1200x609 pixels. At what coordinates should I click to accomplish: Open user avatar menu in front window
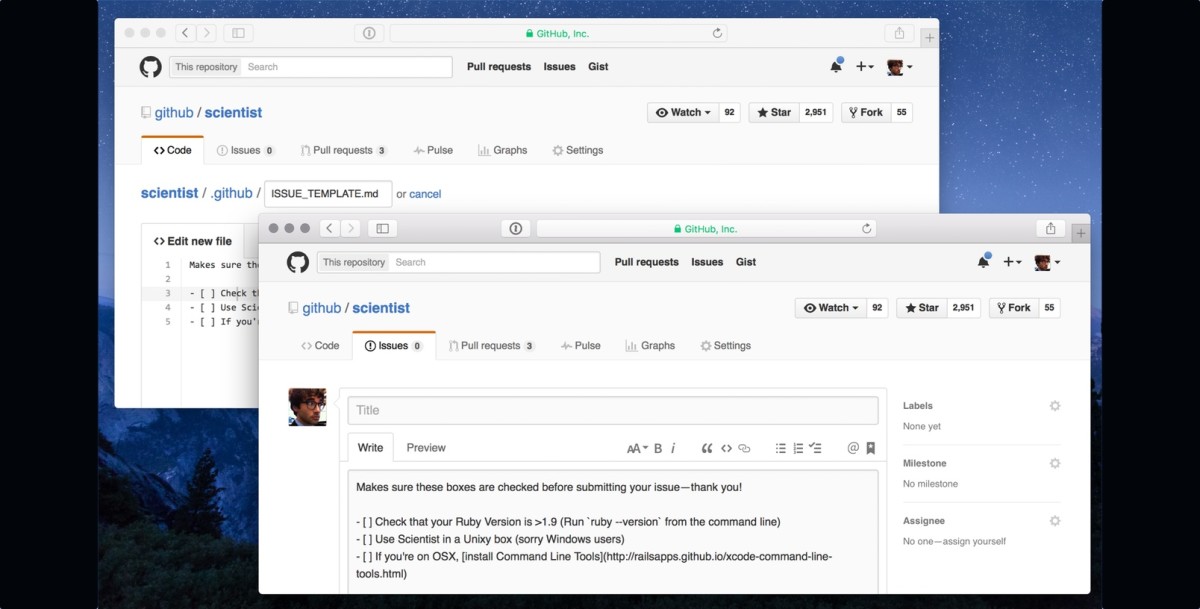(x=1047, y=262)
